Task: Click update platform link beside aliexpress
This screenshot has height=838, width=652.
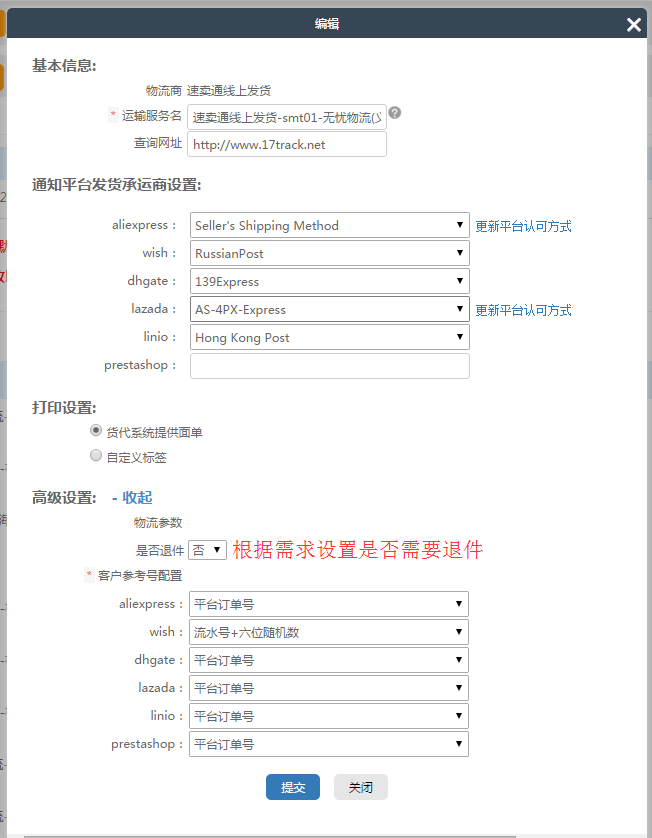Action: pyautogui.click(x=523, y=227)
